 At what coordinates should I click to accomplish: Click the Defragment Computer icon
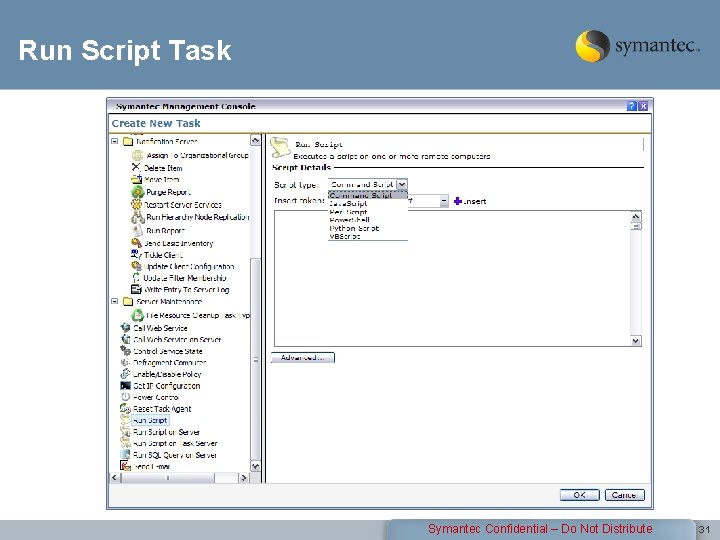coord(125,362)
